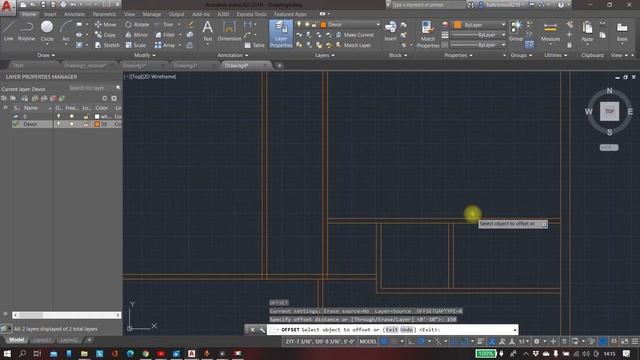Click the Rotate tool
Viewport: 640px width, 360px height.
pyautogui.click(x=137, y=24)
